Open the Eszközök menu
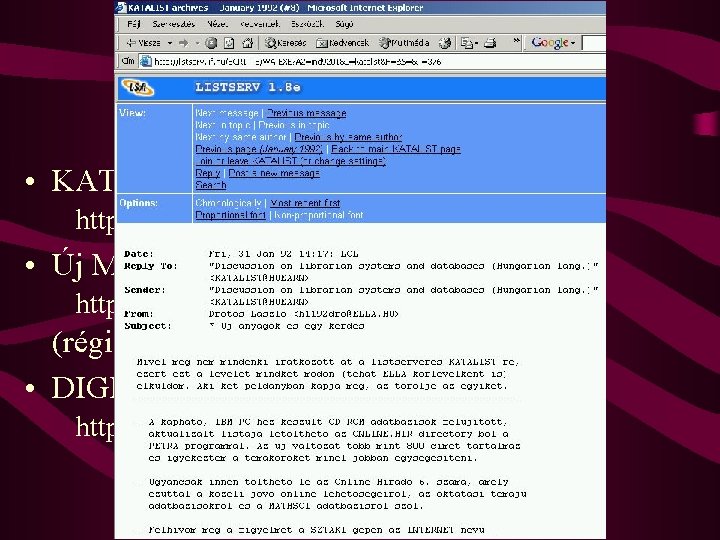Viewport: 720px width, 540px height. pyautogui.click(x=307, y=24)
